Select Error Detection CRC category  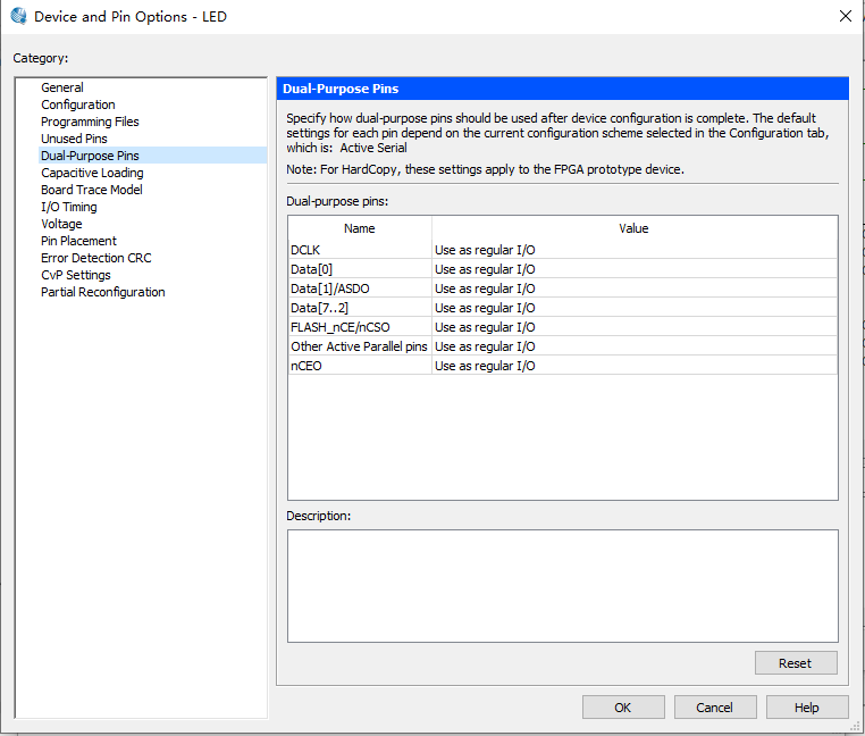96,258
